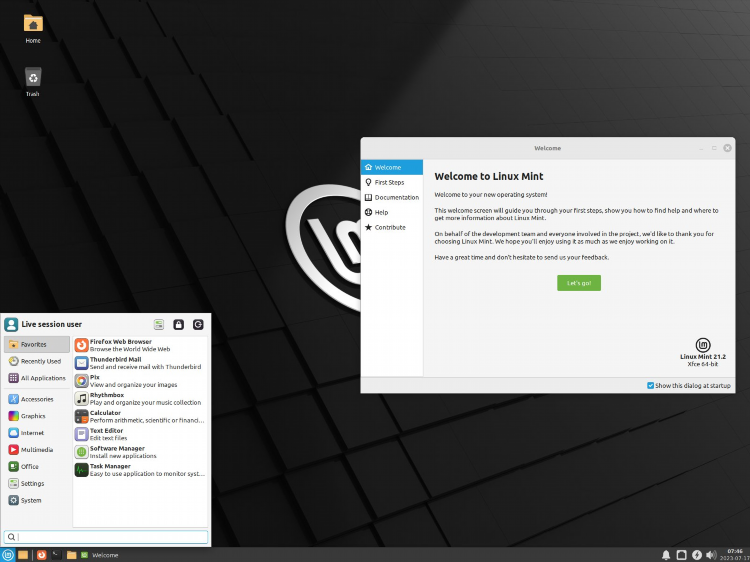
Task: Launch Firefox from the taskbar
Action: (42, 555)
